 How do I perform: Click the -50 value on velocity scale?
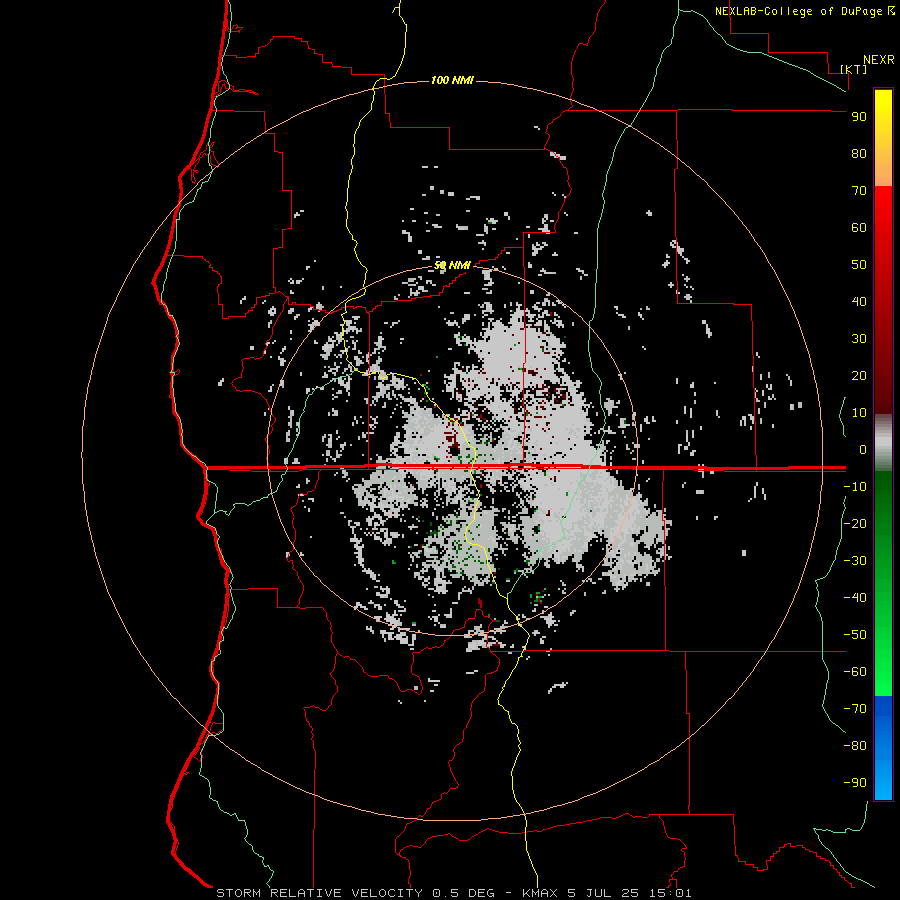855,634
